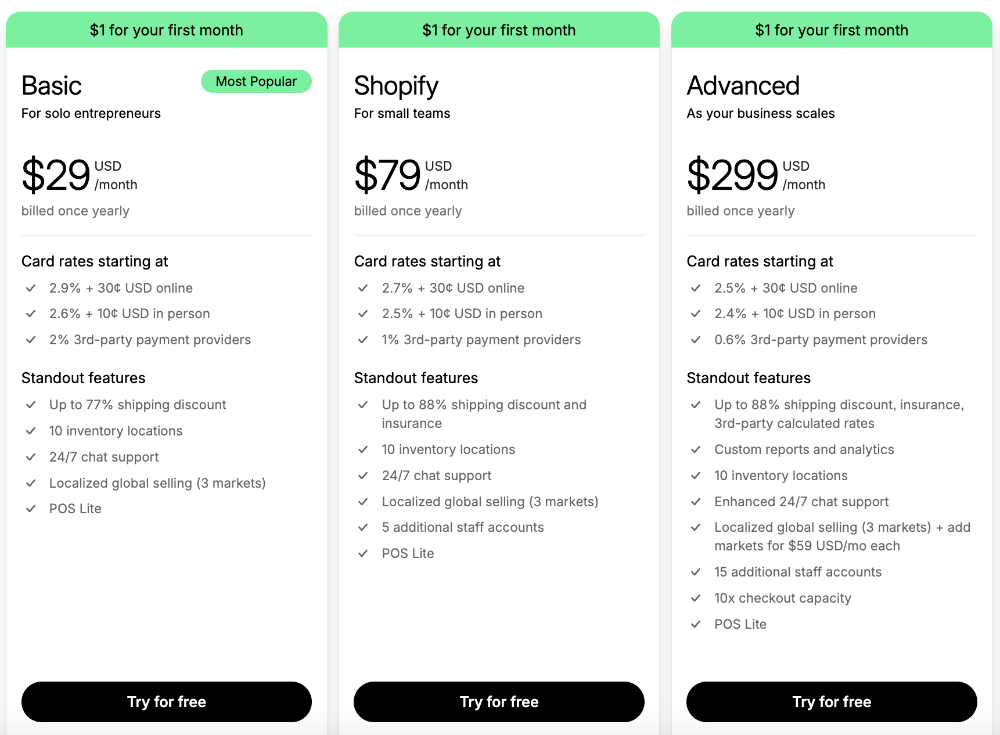Screen dimensions: 1000x735
Task: Click the Shopify plan title
Action: [396, 86]
